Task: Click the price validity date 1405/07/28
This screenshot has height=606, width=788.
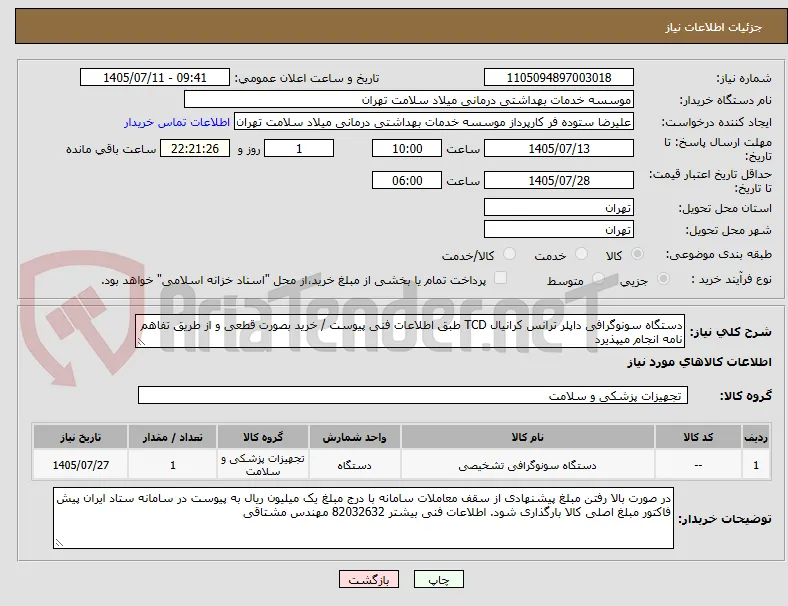Action: (x=559, y=180)
